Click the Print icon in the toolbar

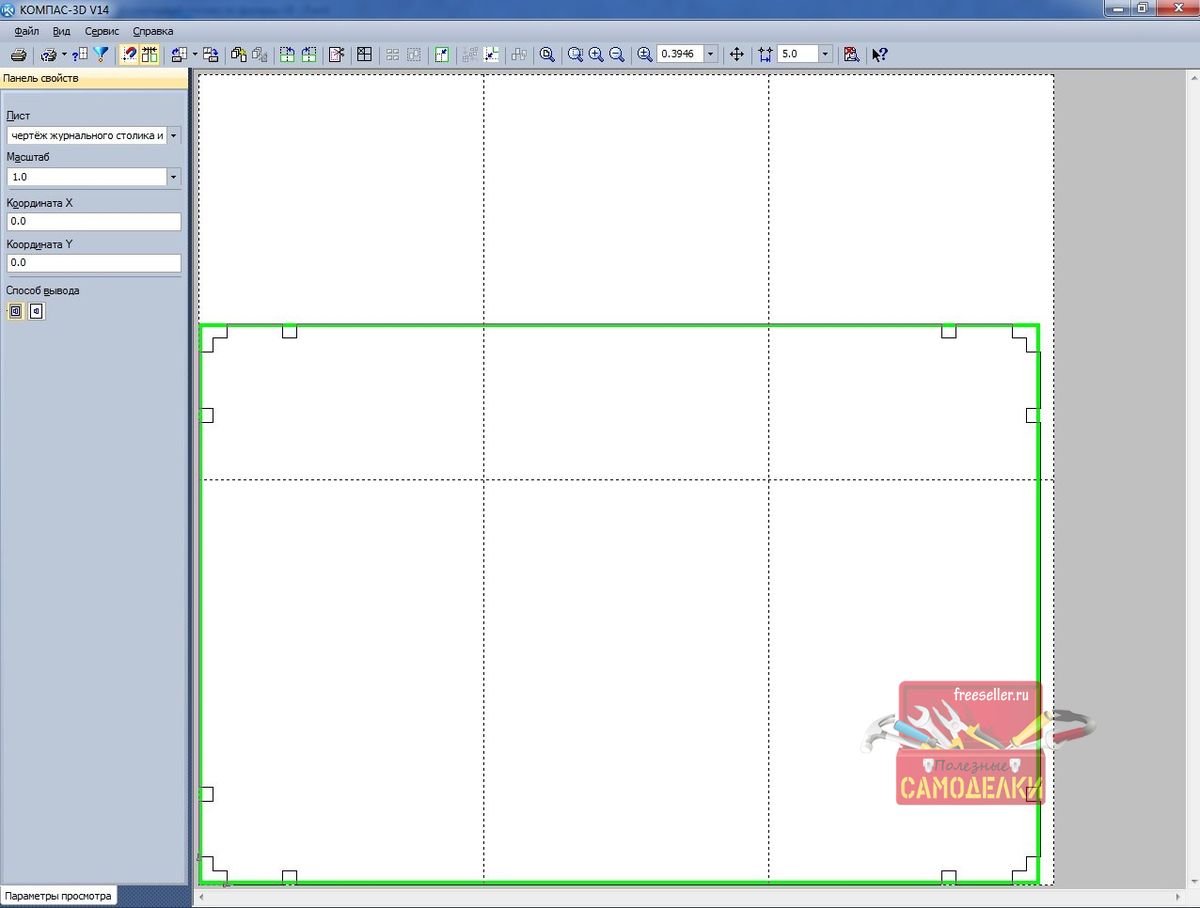click(x=18, y=55)
